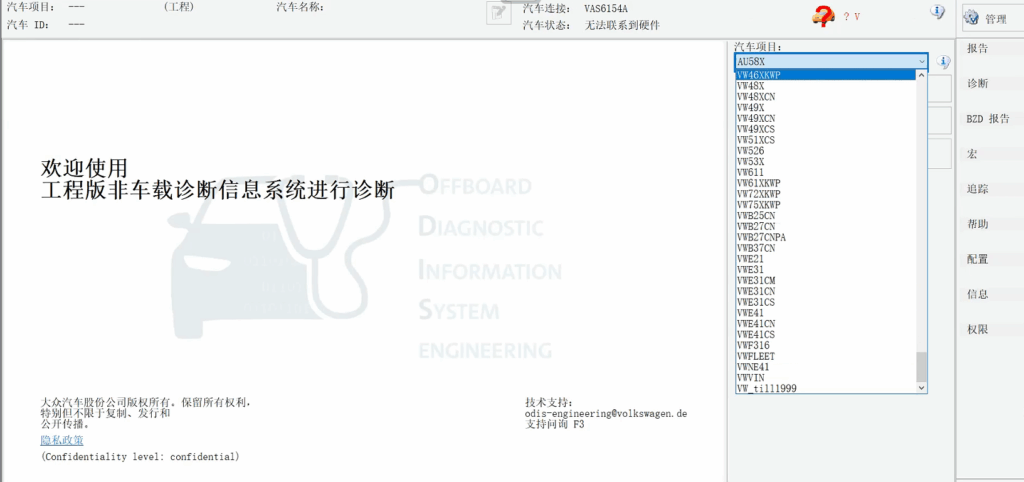The height and width of the screenshot is (482, 1024).
Task: Pick VW526 in the list
Action: point(825,150)
